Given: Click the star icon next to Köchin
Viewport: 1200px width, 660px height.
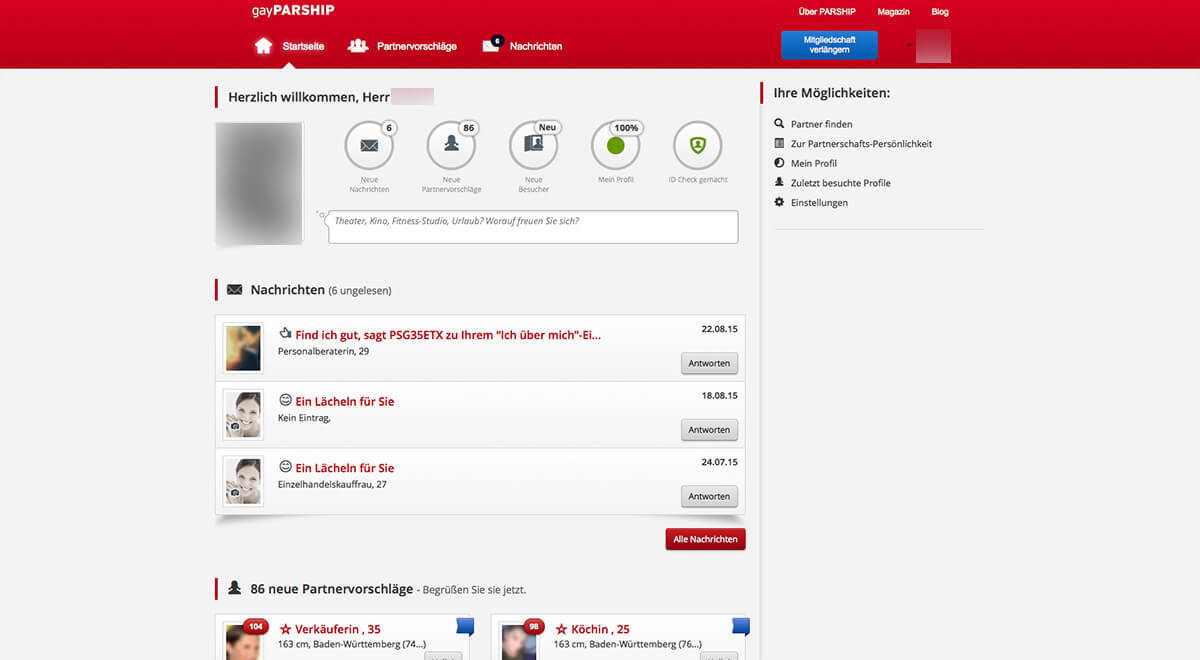Looking at the screenshot, I should 561,630.
